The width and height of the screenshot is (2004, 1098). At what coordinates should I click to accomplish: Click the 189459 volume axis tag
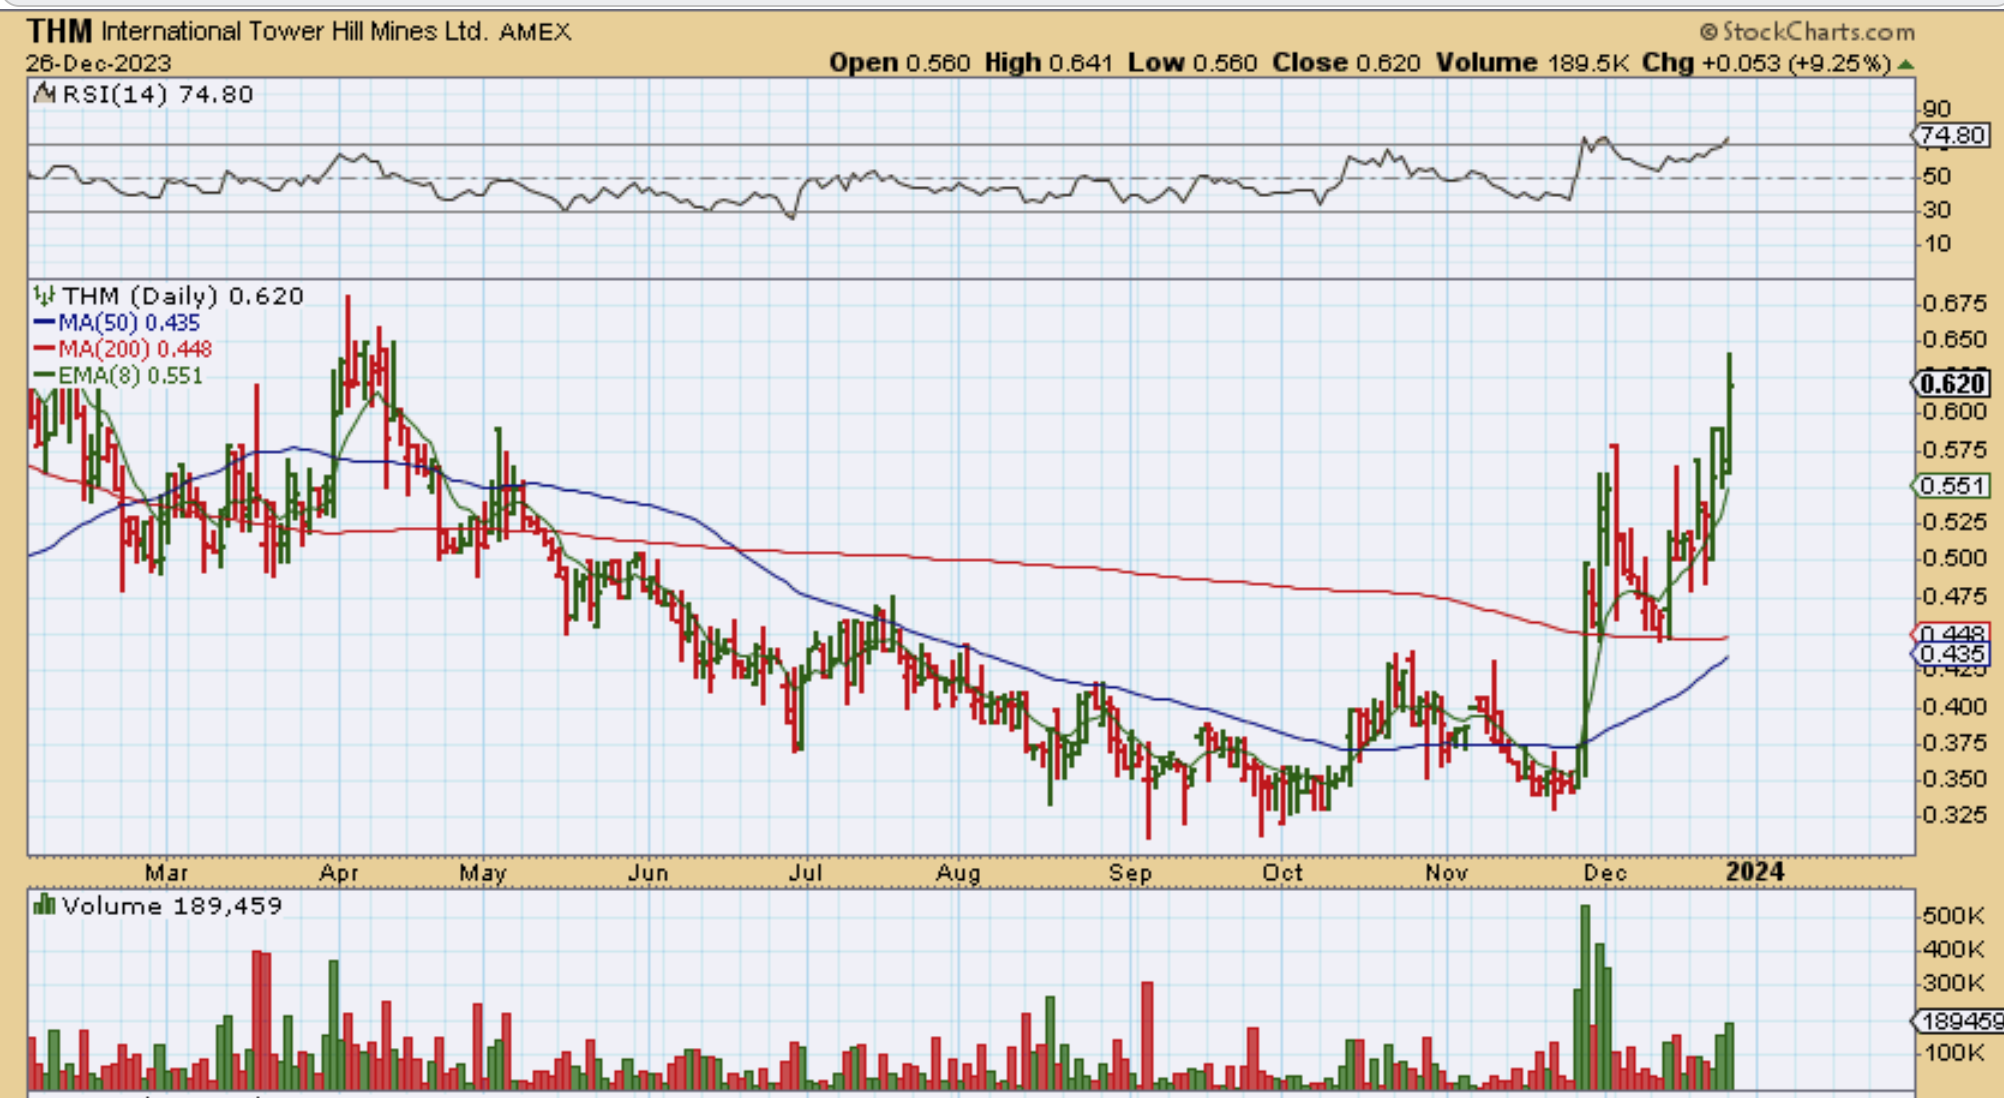1958,1021
